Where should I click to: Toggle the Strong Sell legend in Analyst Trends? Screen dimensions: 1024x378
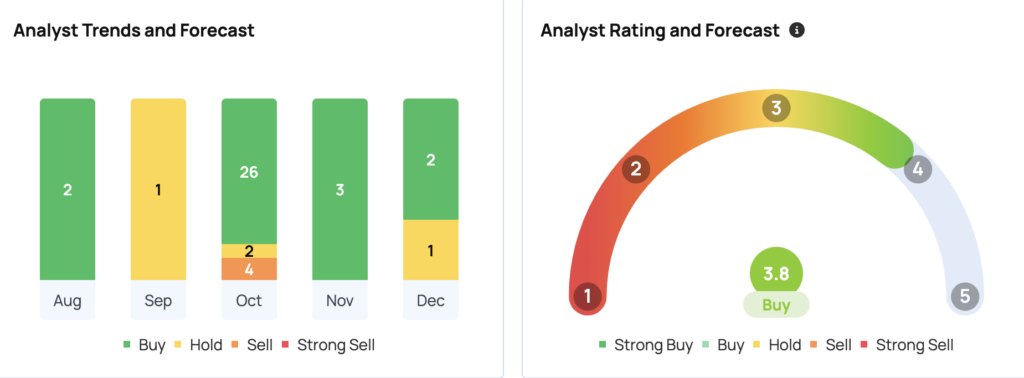(x=328, y=345)
